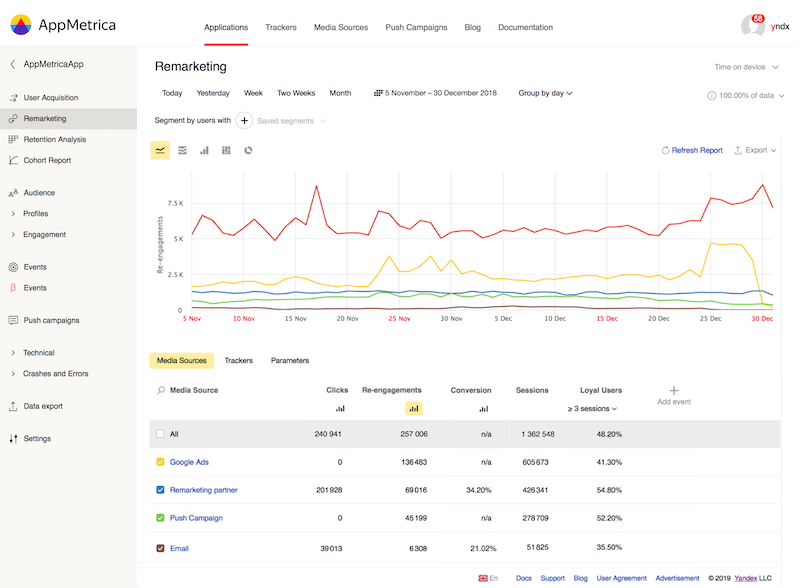Open Push Campaigns top tab

(416, 27)
